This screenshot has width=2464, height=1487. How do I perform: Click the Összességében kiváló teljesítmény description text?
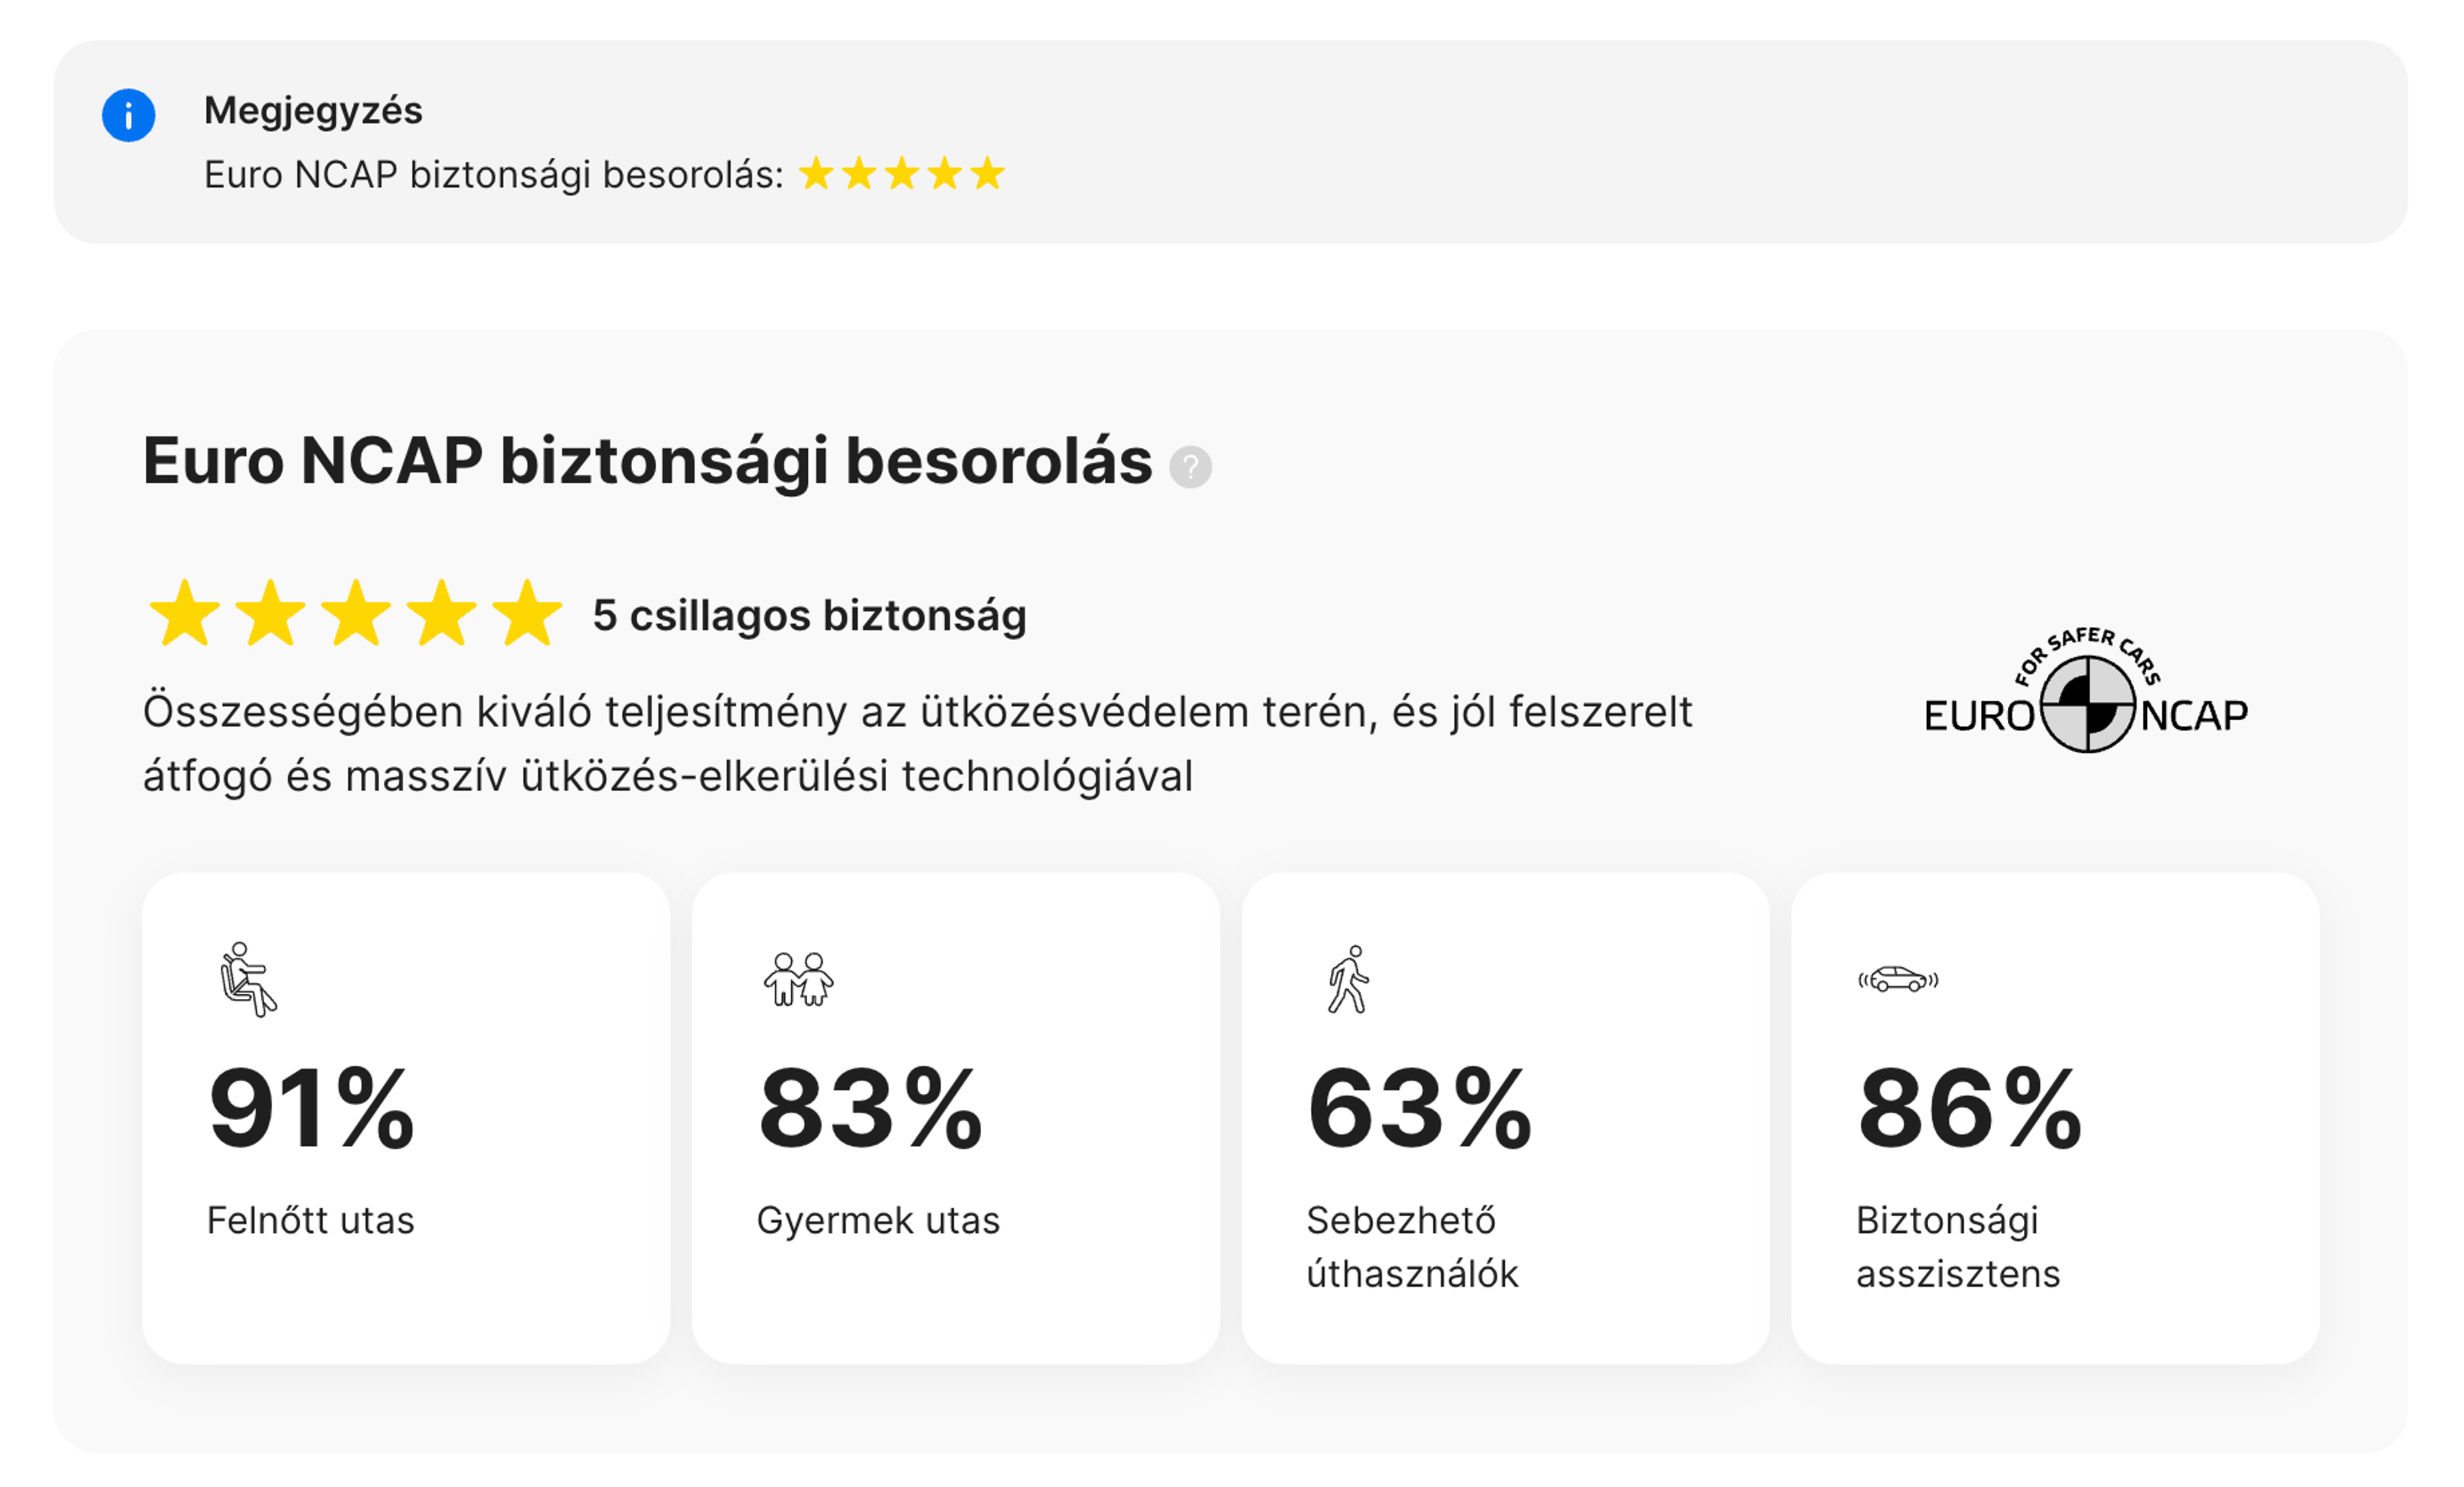(x=917, y=744)
